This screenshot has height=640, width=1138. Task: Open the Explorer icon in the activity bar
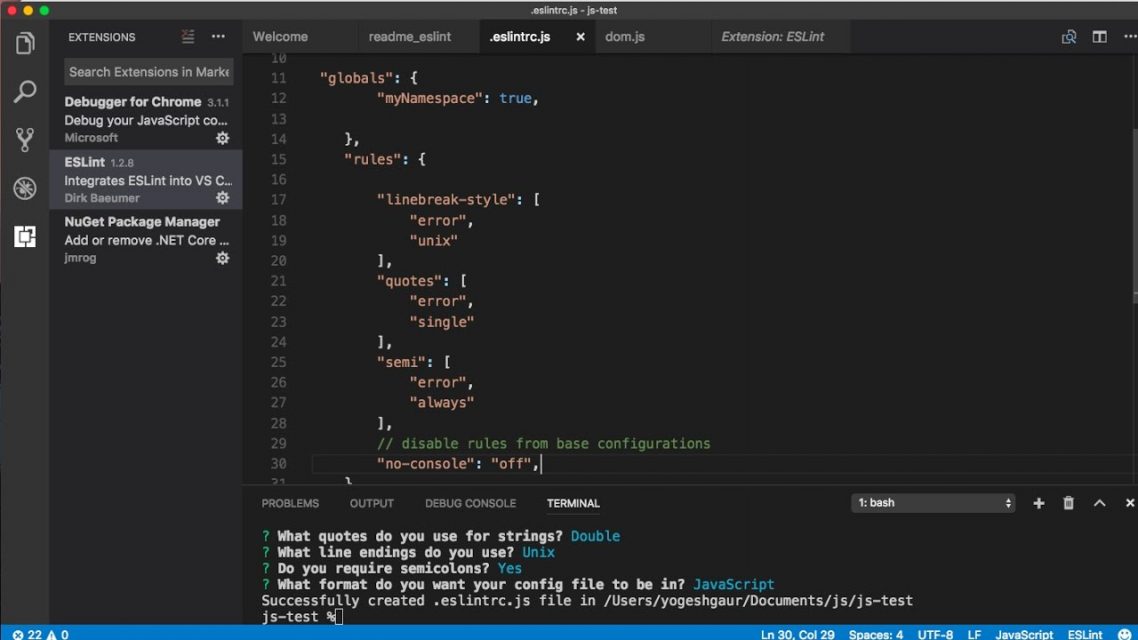point(24,43)
